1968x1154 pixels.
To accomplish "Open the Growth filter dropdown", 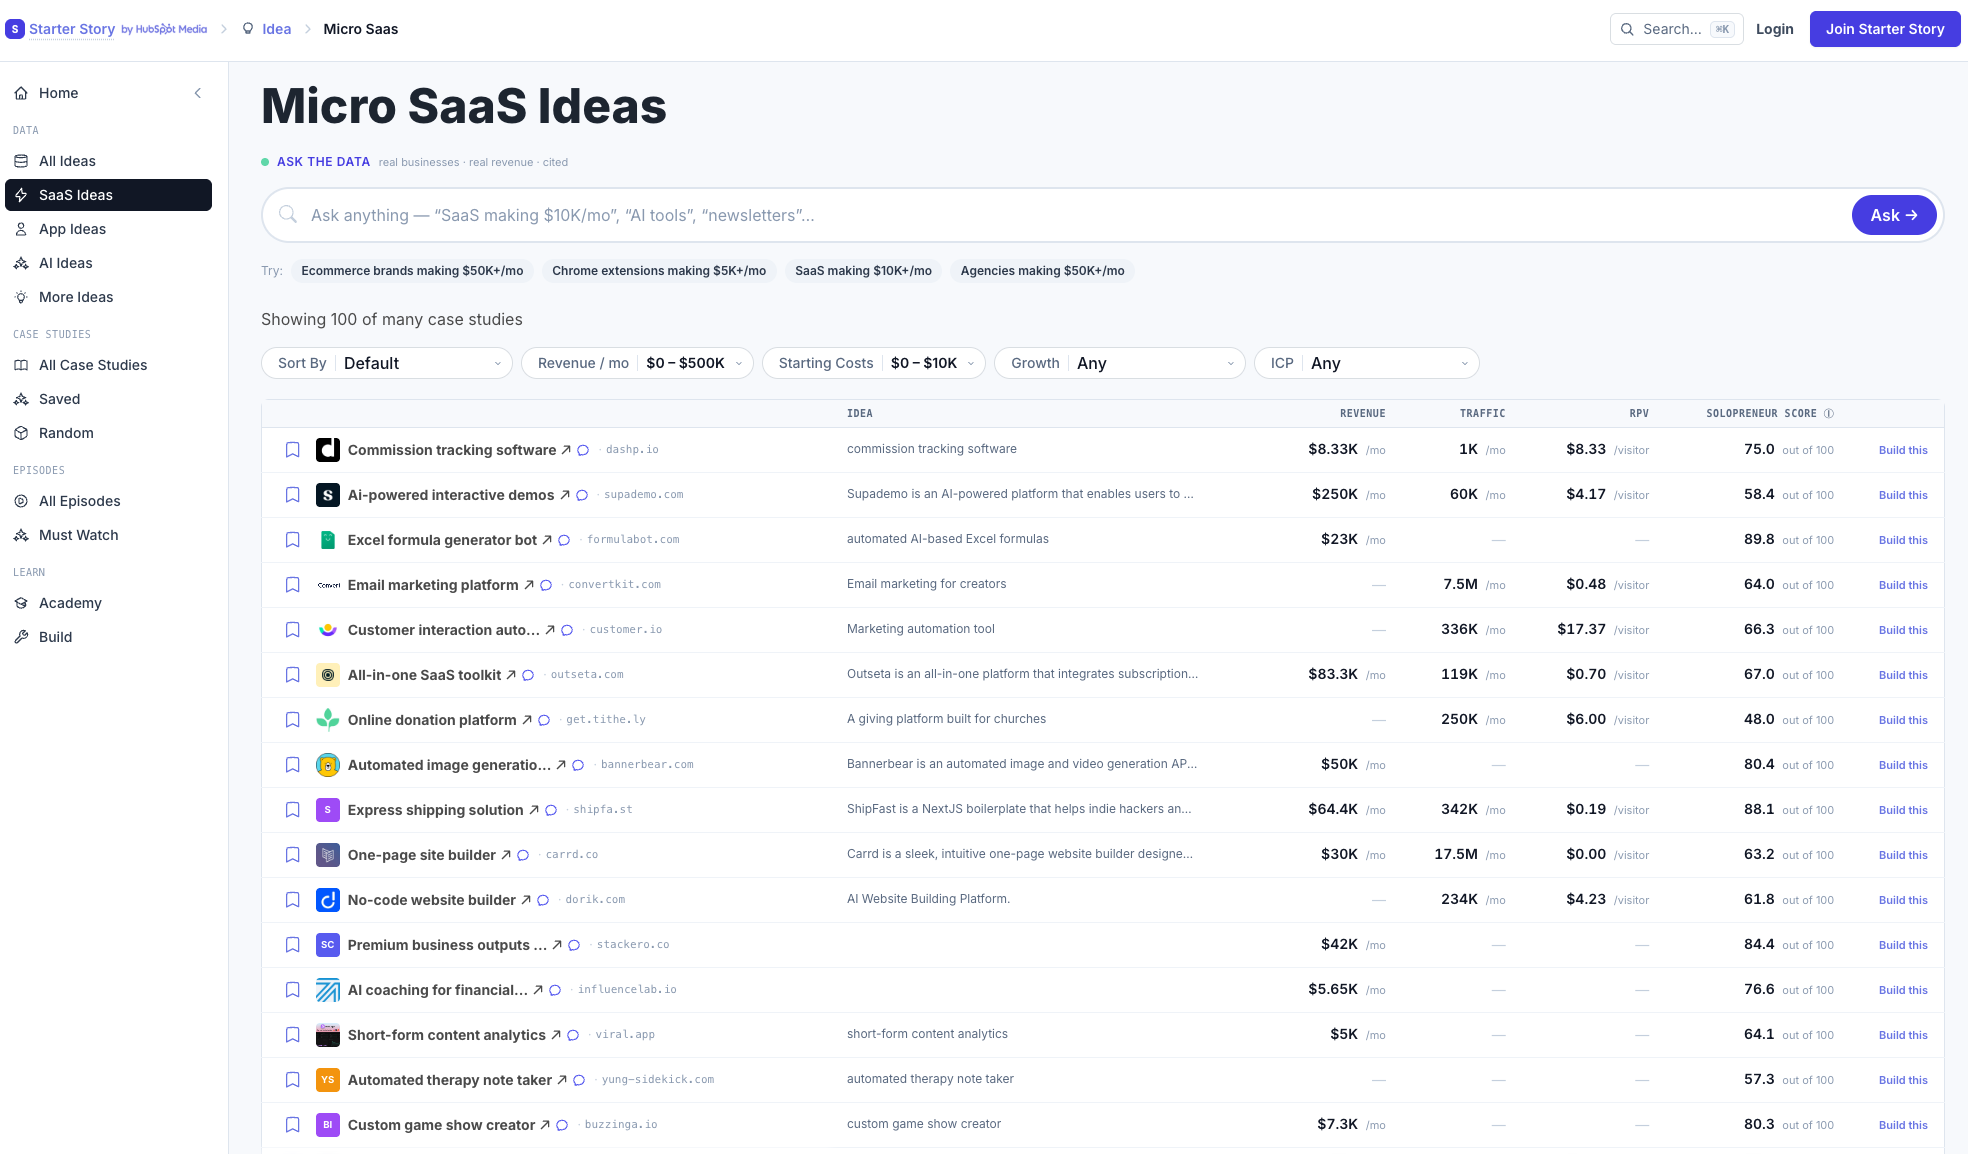I will point(1120,363).
